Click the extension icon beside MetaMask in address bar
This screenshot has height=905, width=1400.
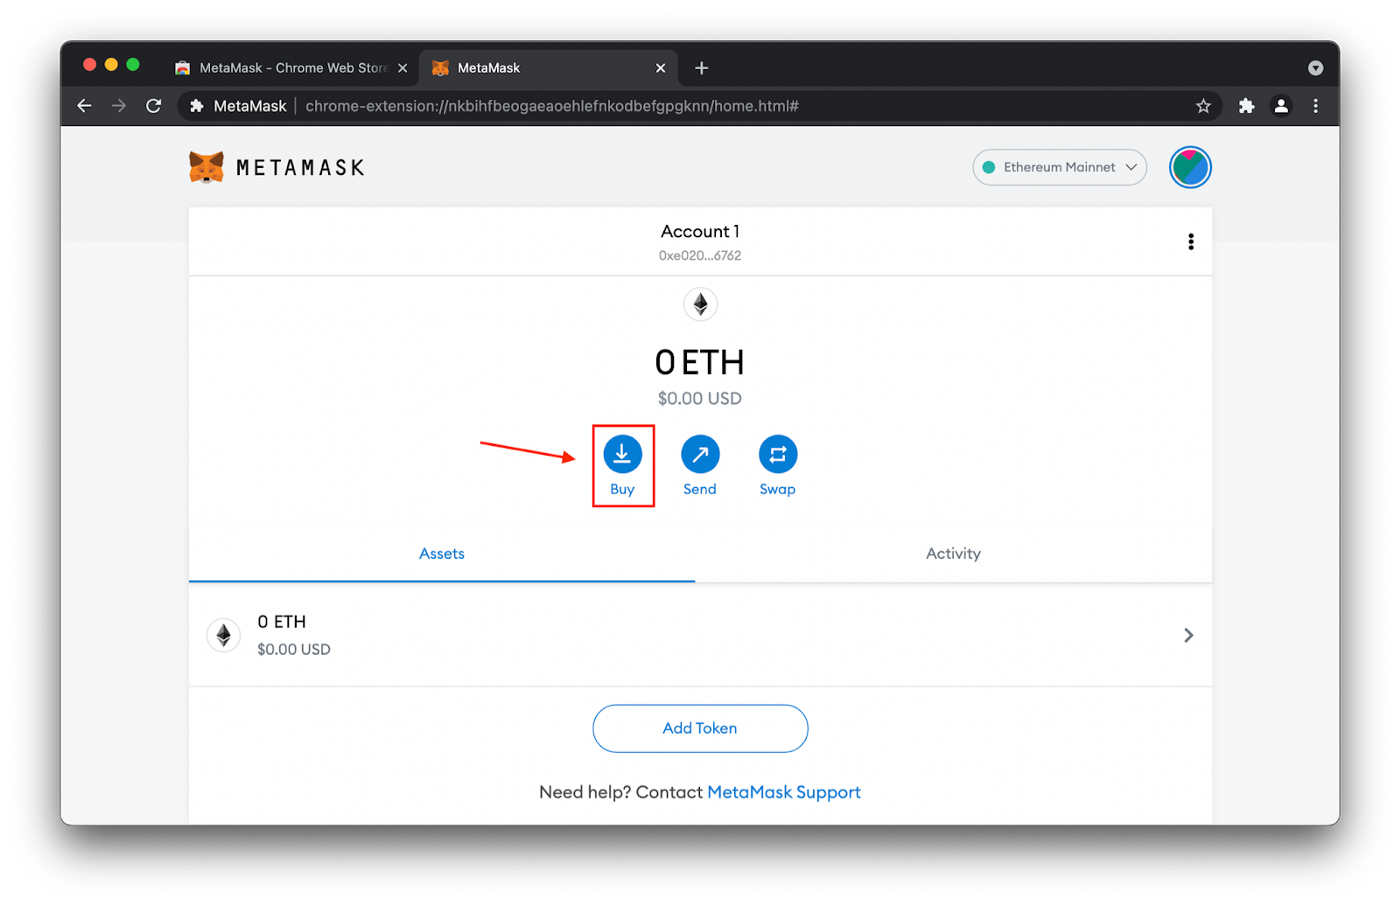coord(197,106)
